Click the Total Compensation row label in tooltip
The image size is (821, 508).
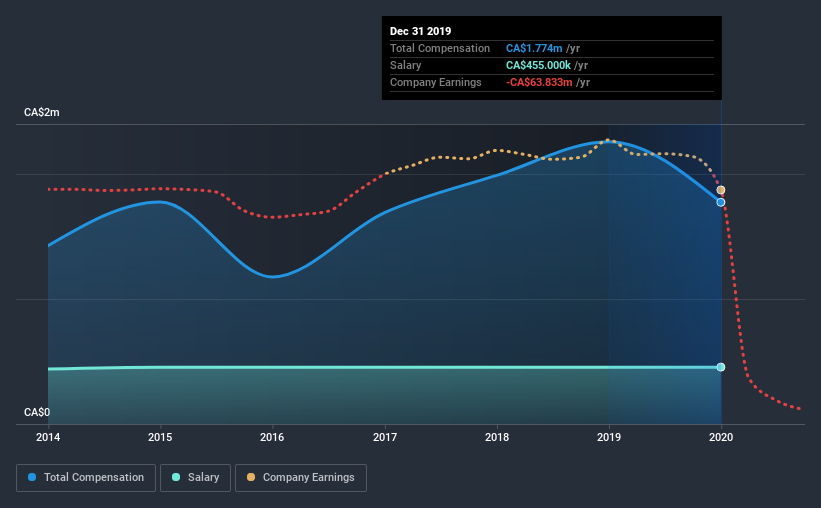point(440,48)
